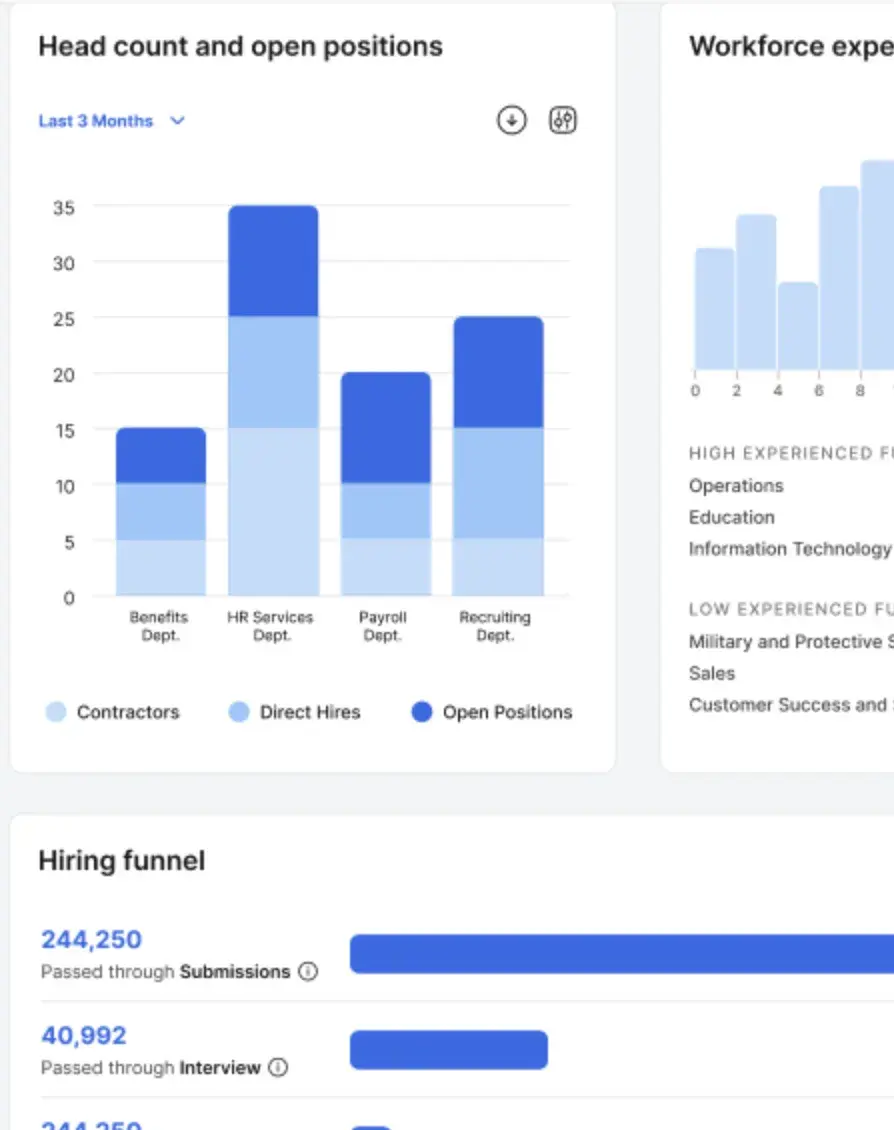Select the Head count and open positions title
This screenshot has width=894, height=1130.
(240, 46)
